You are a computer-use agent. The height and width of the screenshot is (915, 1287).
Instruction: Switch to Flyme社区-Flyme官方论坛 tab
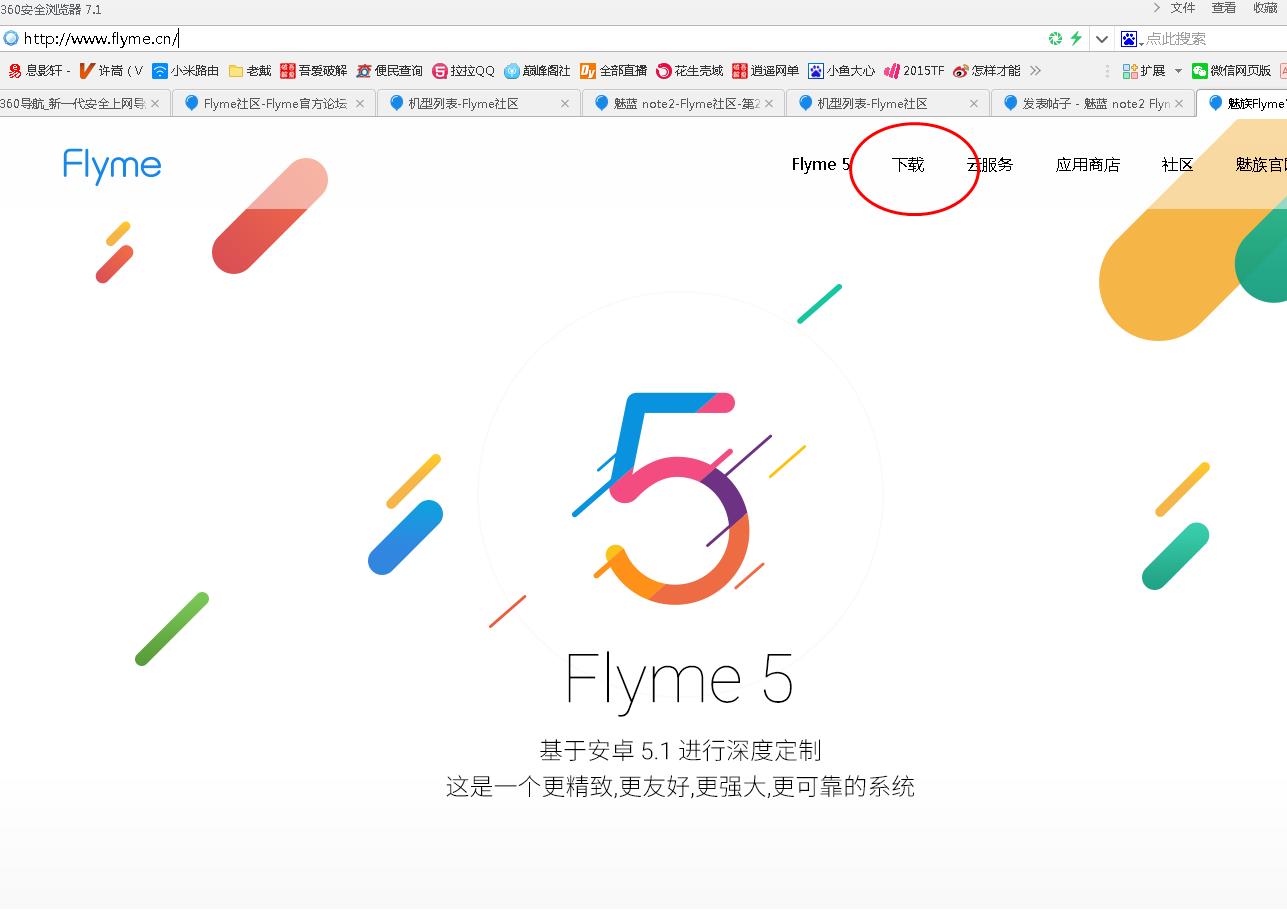[x=274, y=103]
